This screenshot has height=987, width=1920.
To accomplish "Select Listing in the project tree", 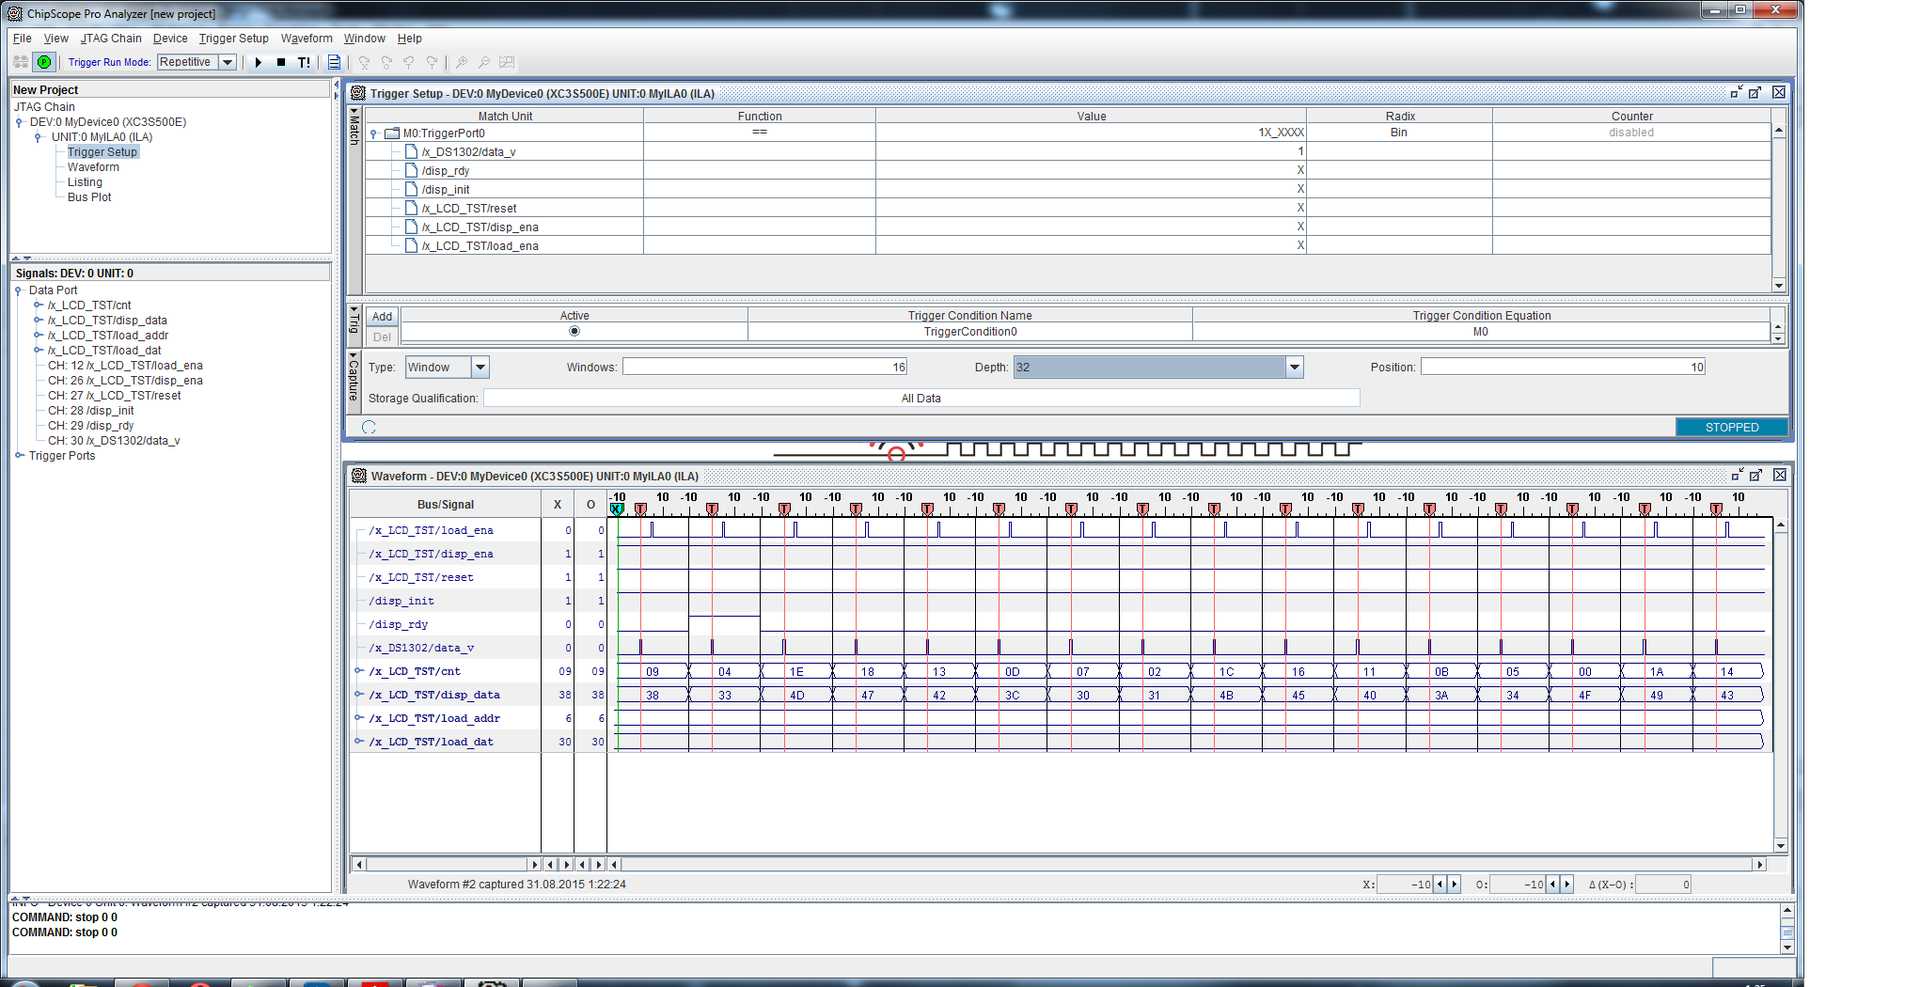I will point(85,182).
